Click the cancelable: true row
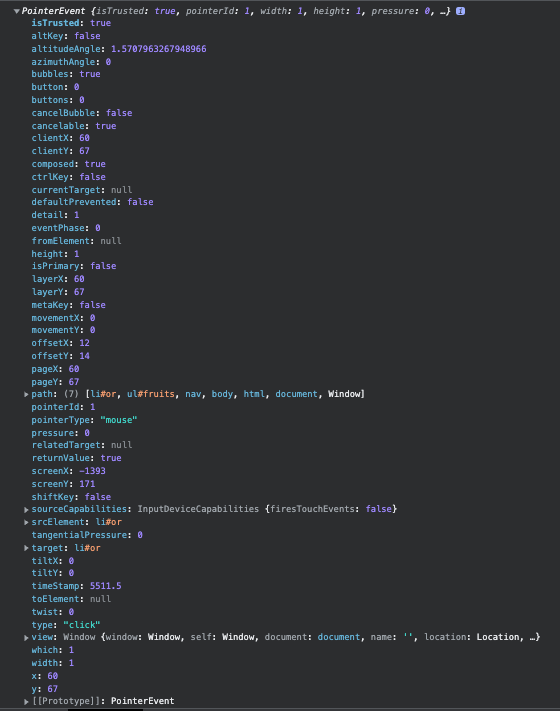 coord(74,126)
